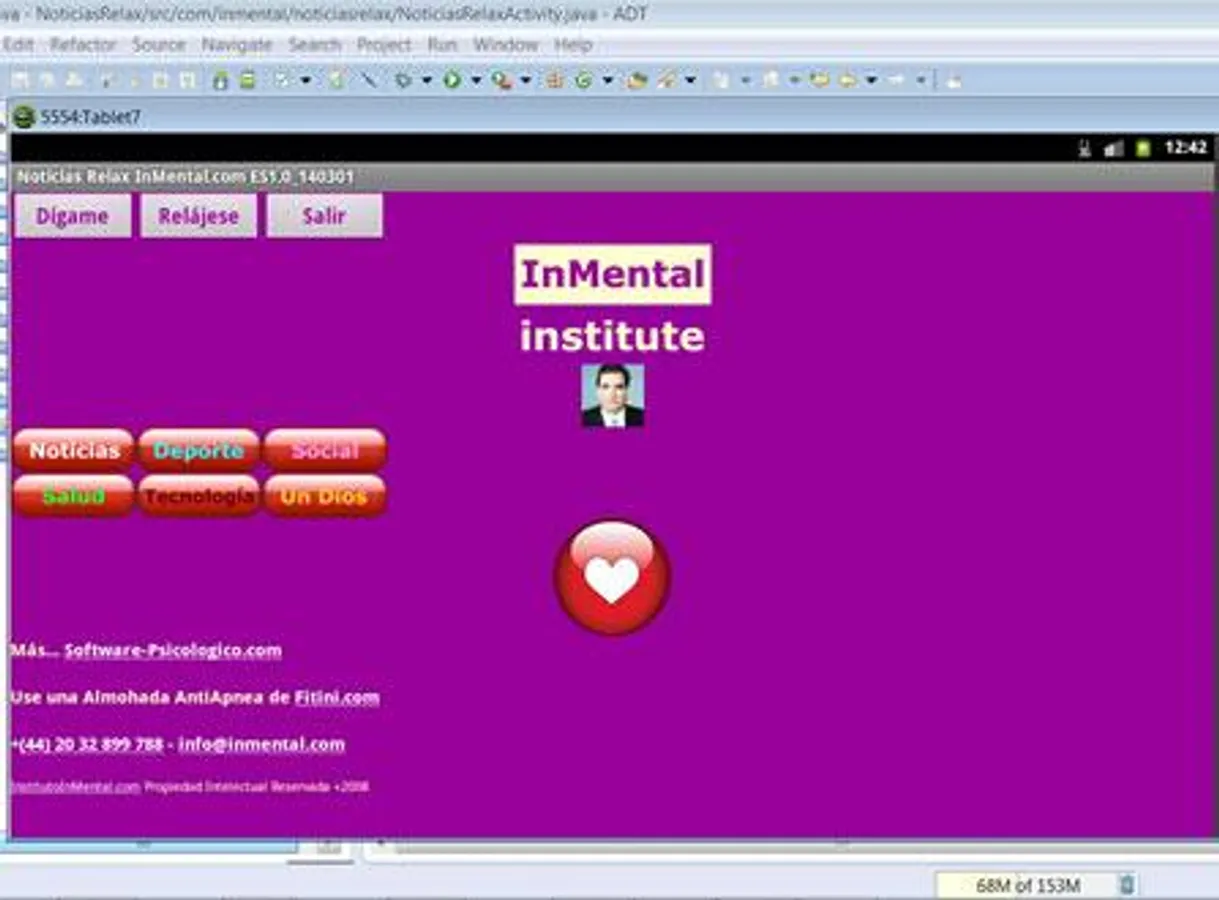This screenshot has width=1219, height=900.
Task: Open the Search menu
Action: pos(315,45)
